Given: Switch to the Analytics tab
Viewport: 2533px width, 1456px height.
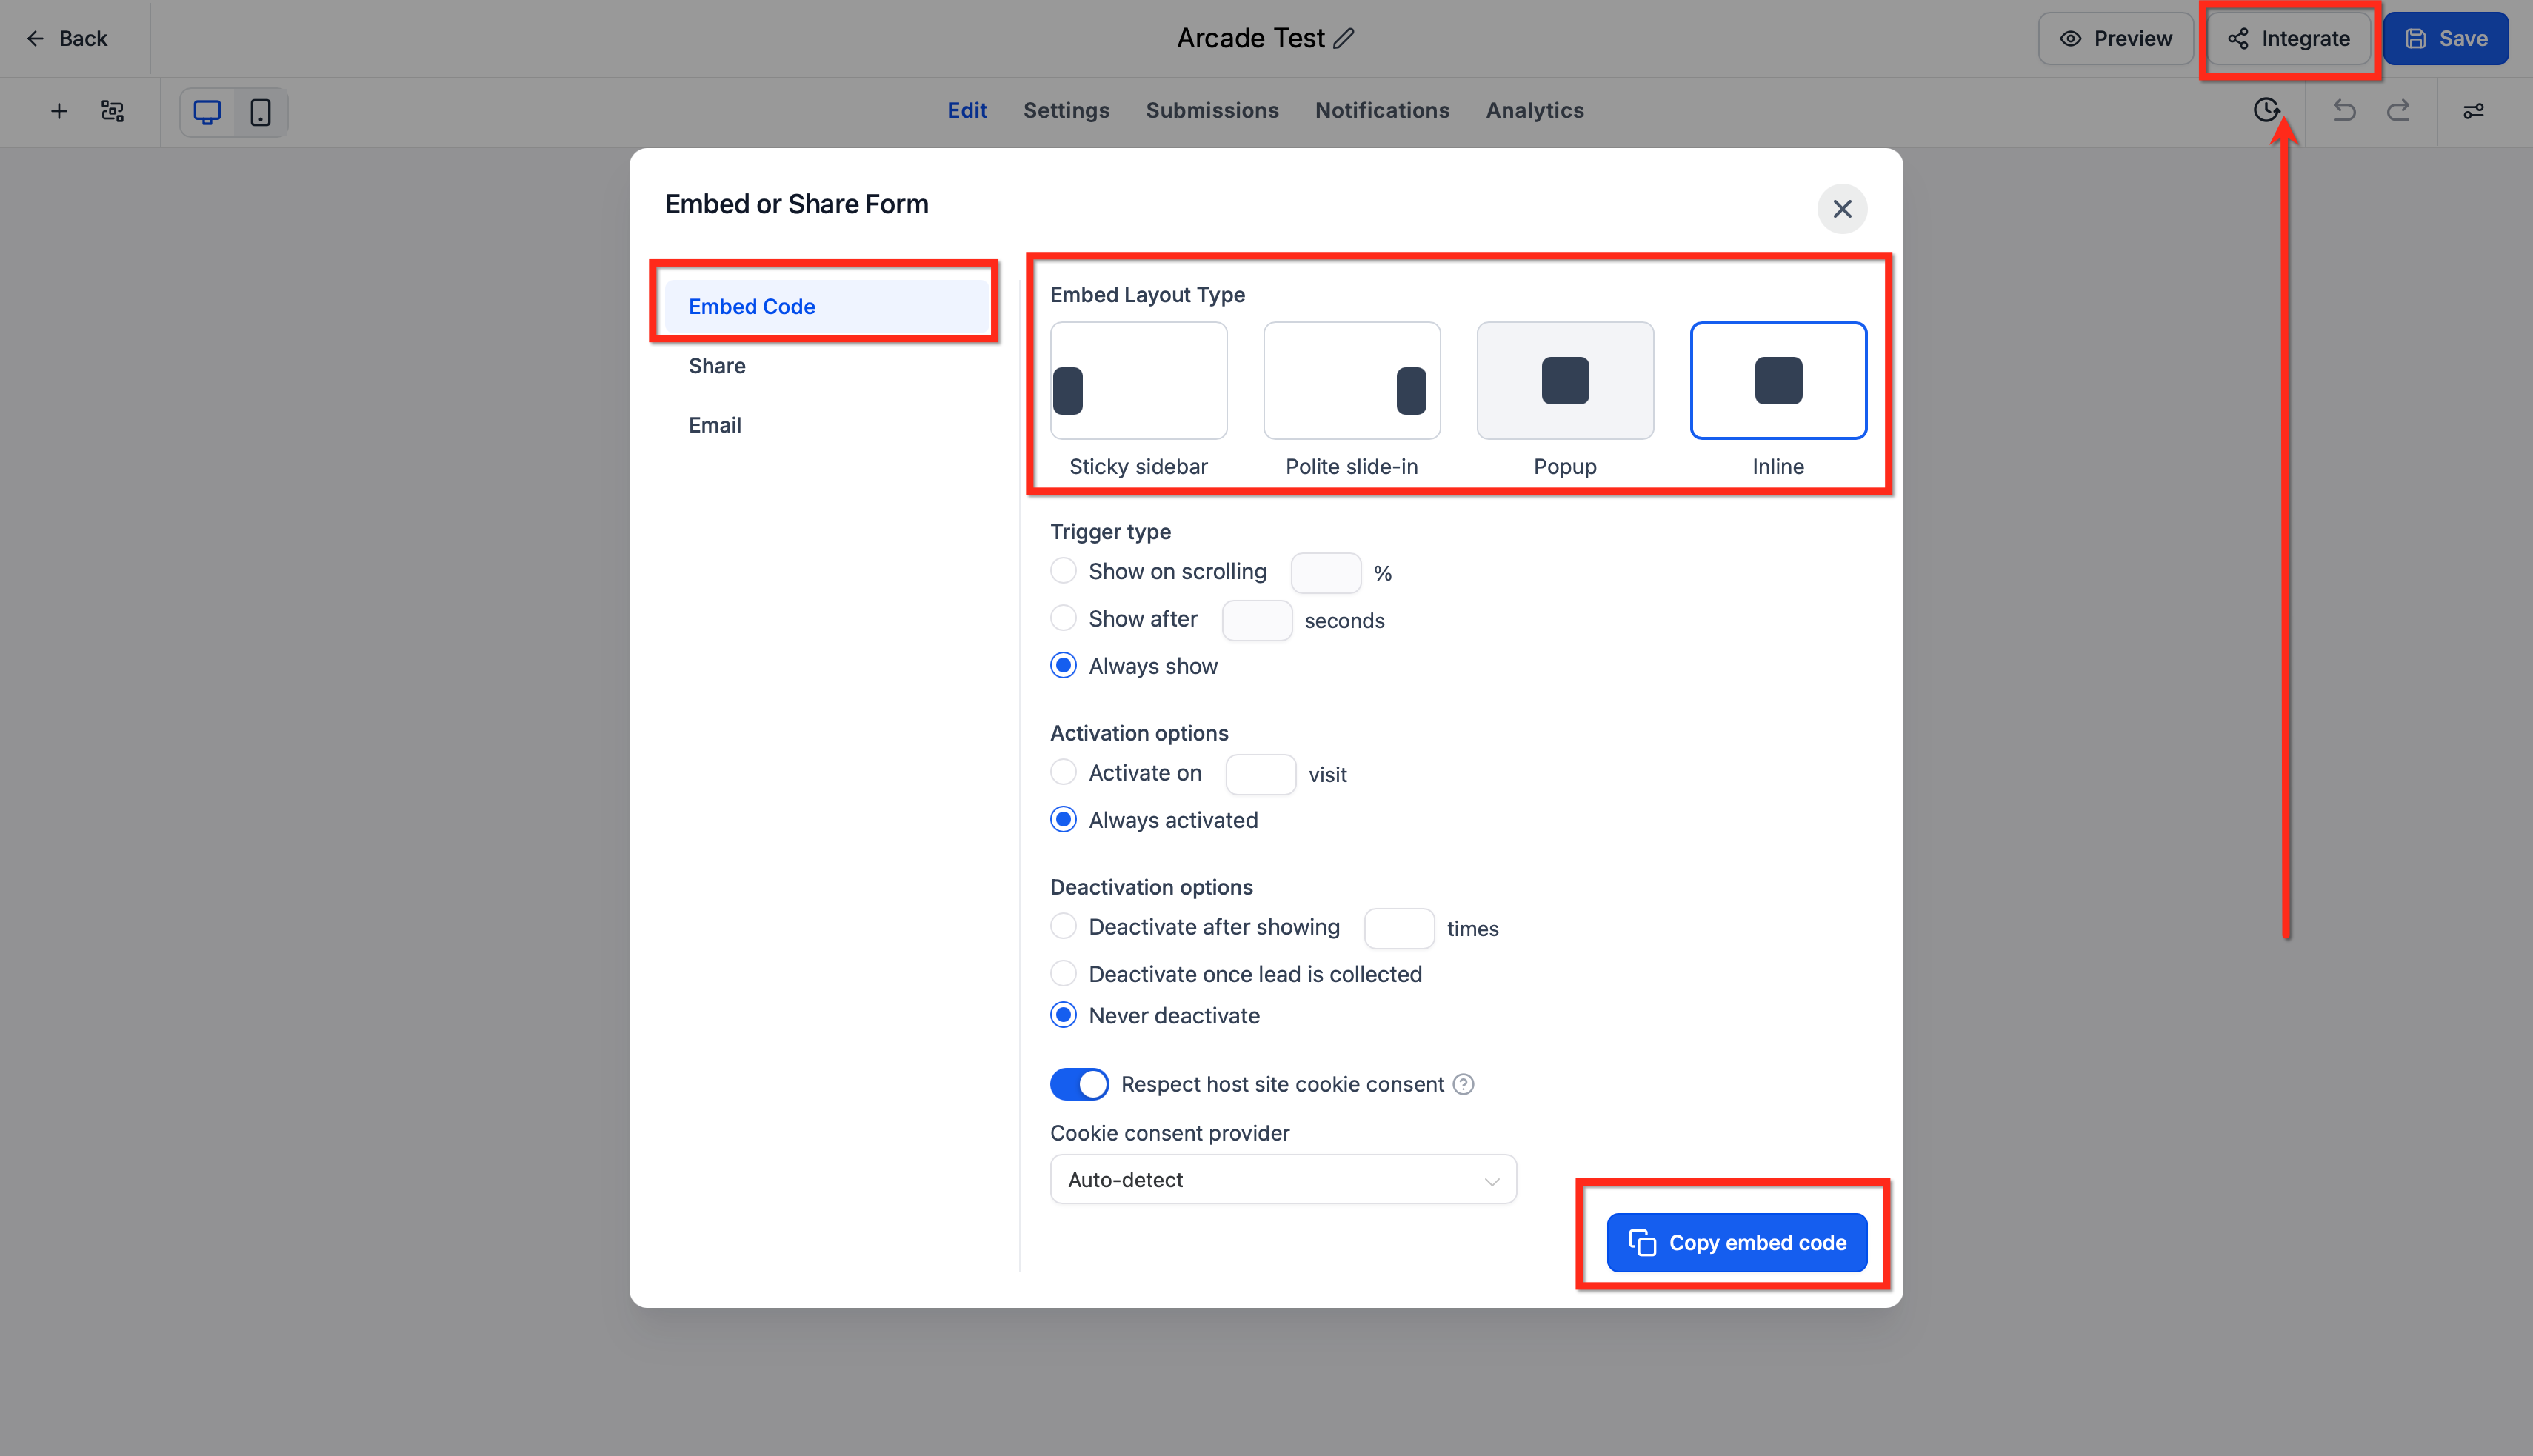Looking at the screenshot, I should pos(1534,110).
